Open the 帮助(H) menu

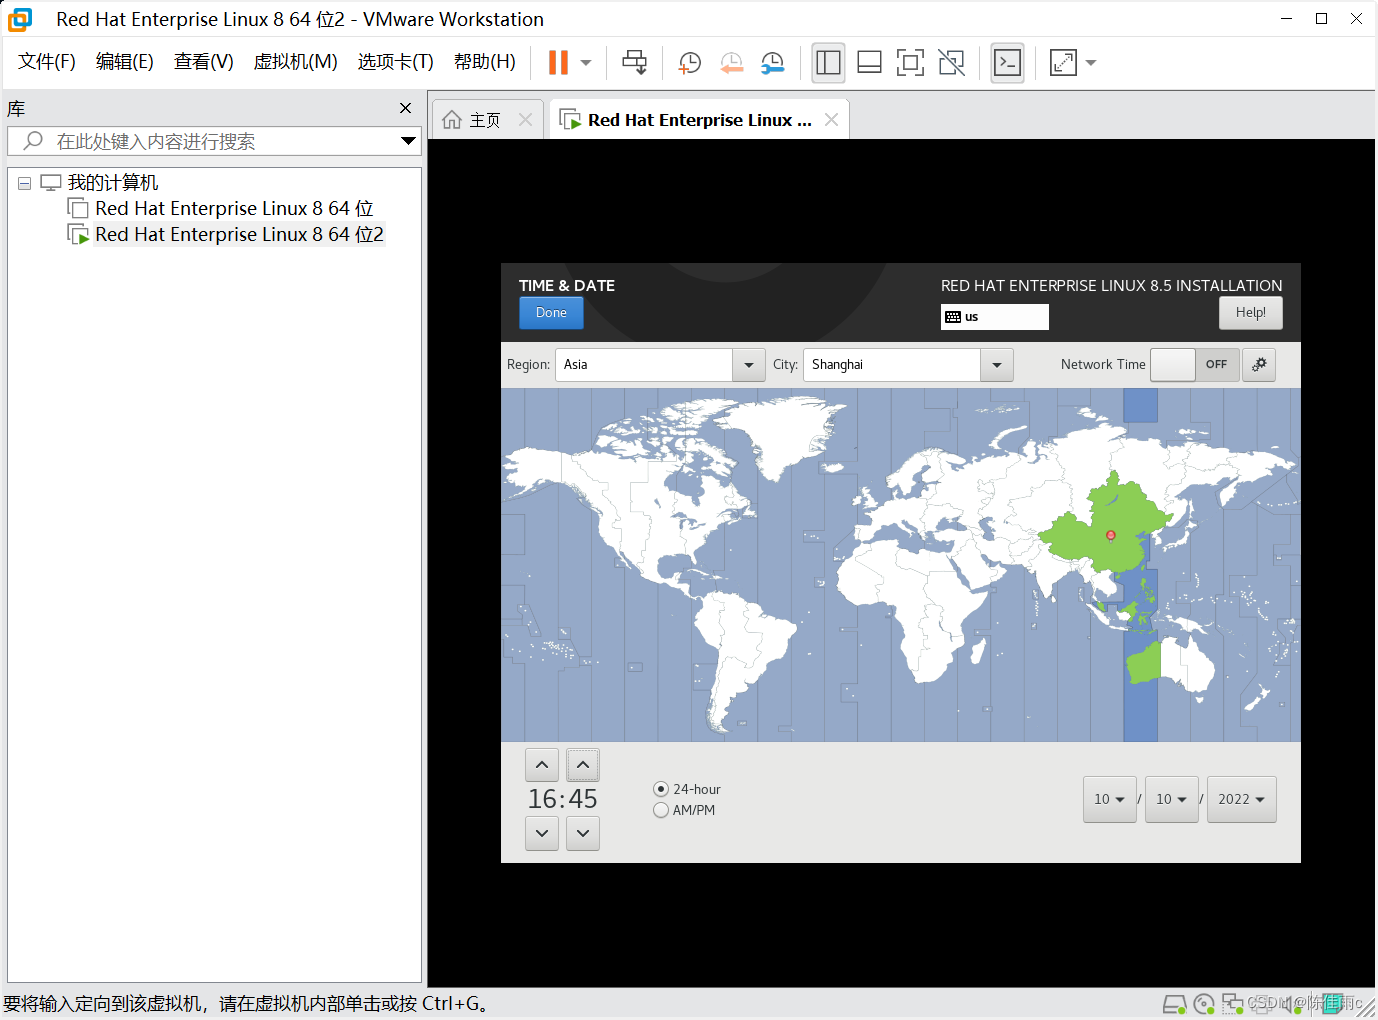coord(485,62)
